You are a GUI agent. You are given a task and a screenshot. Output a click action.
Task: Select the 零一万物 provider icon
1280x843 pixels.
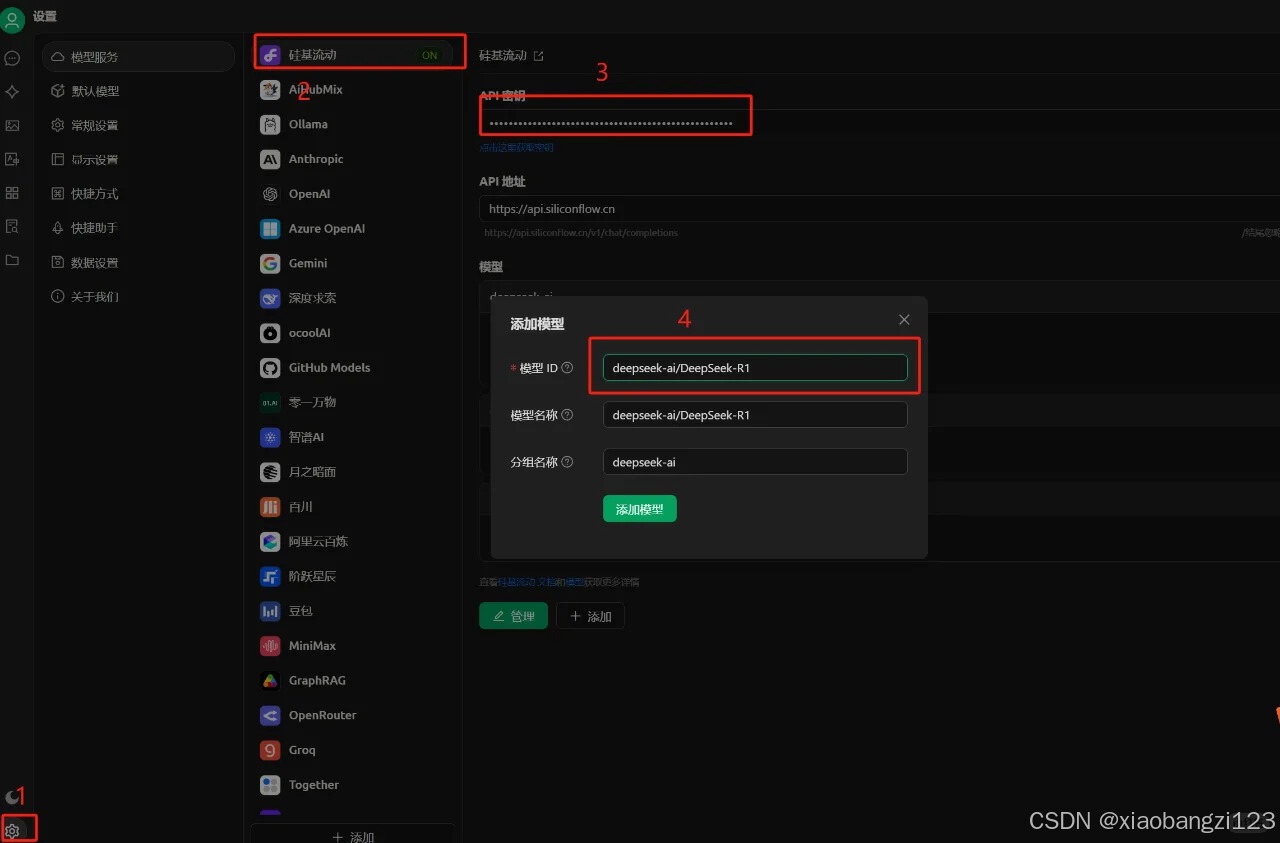point(270,403)
